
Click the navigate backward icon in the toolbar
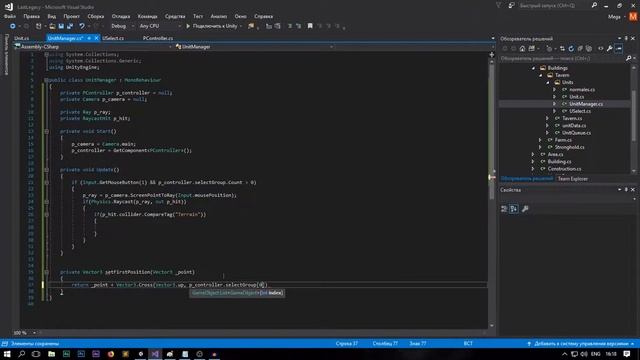coord(13,26)
